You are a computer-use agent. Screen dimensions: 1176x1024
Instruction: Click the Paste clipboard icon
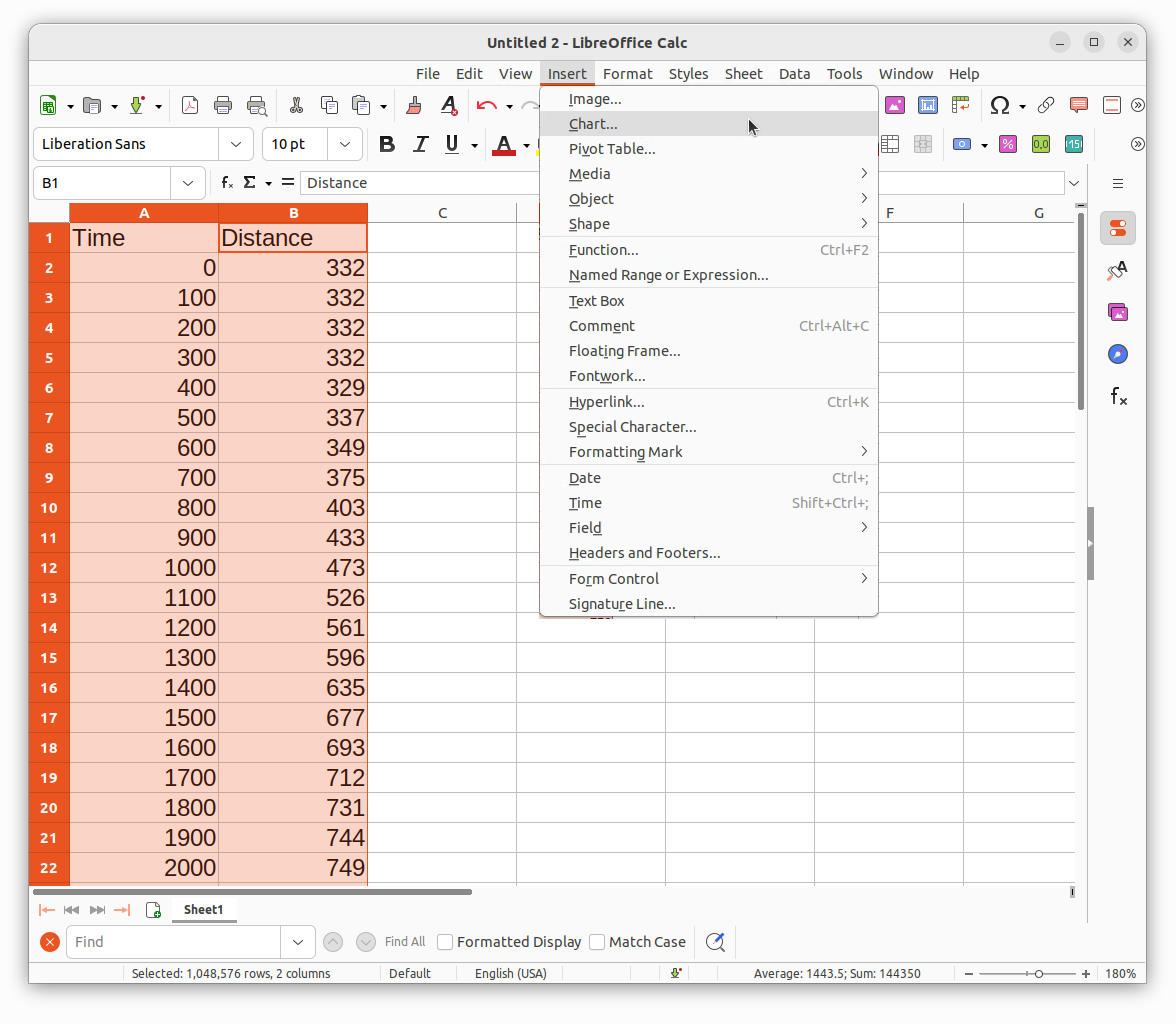[x=362, y=106]
